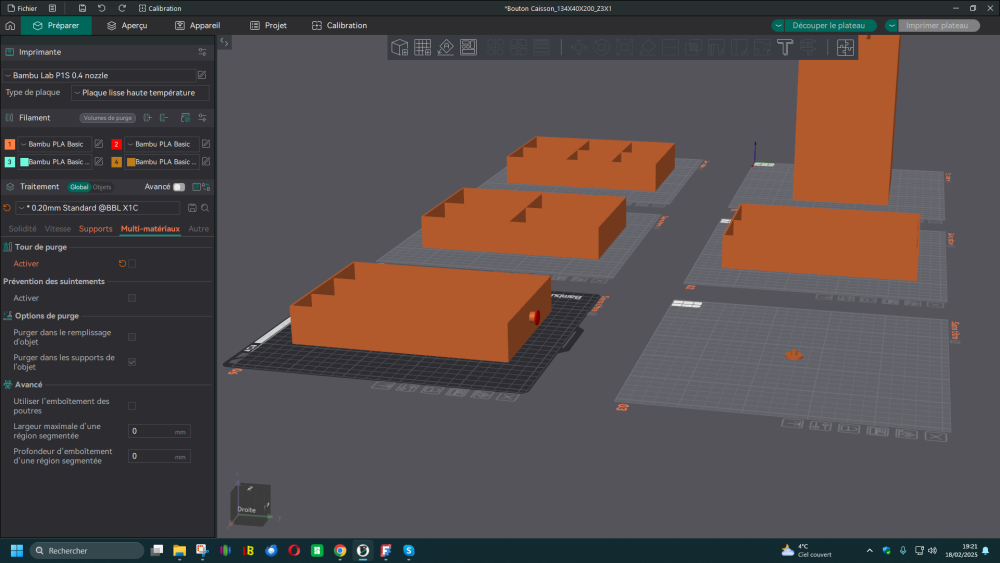The image size is (1000, 563).
Task: Switch to the Aperçu tab
Action: click(x=126, y=25)
